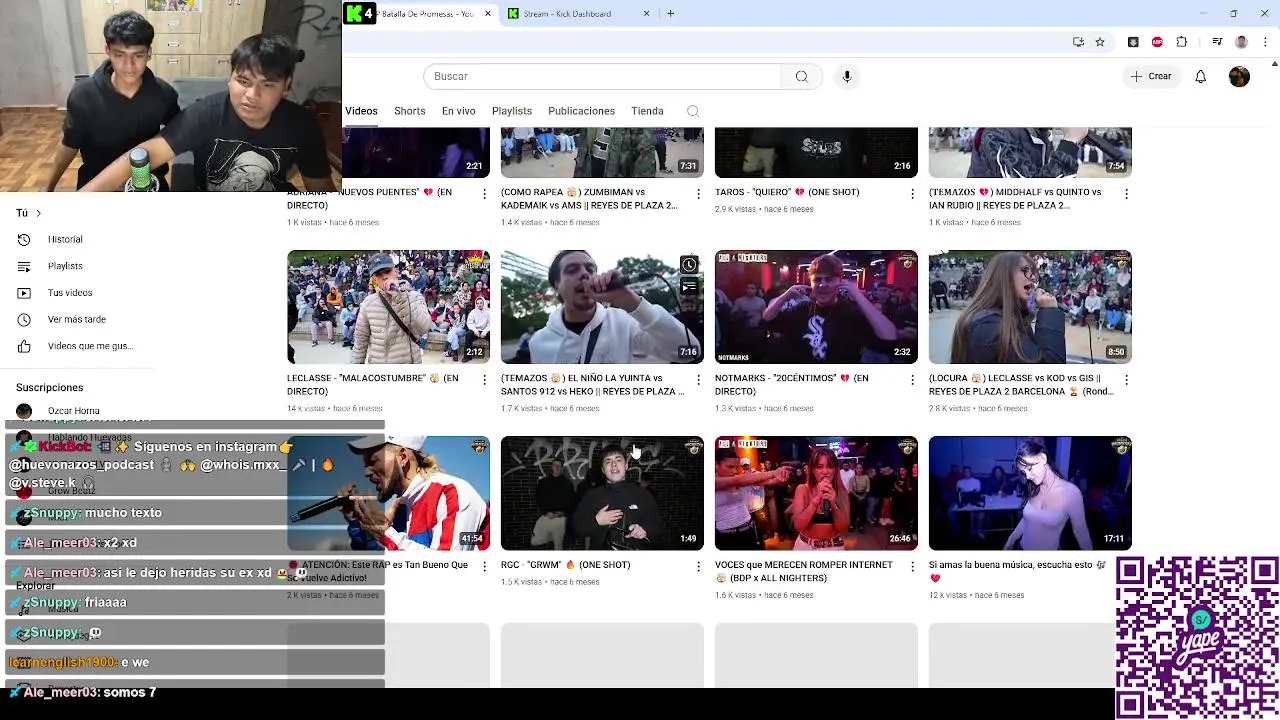This screenshot has width=1280, height=720.
Task: Search within channel magnifier icon
Action: tap(693, 111)
